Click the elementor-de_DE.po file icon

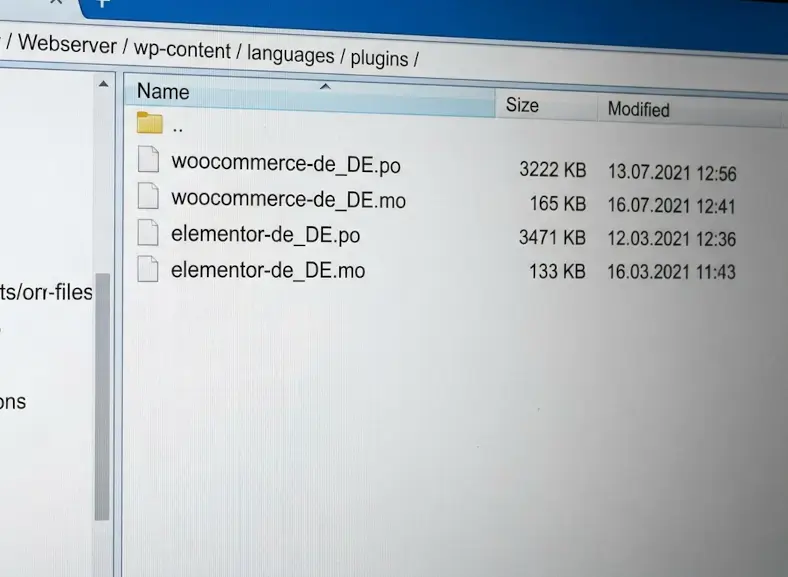(148, 232)
